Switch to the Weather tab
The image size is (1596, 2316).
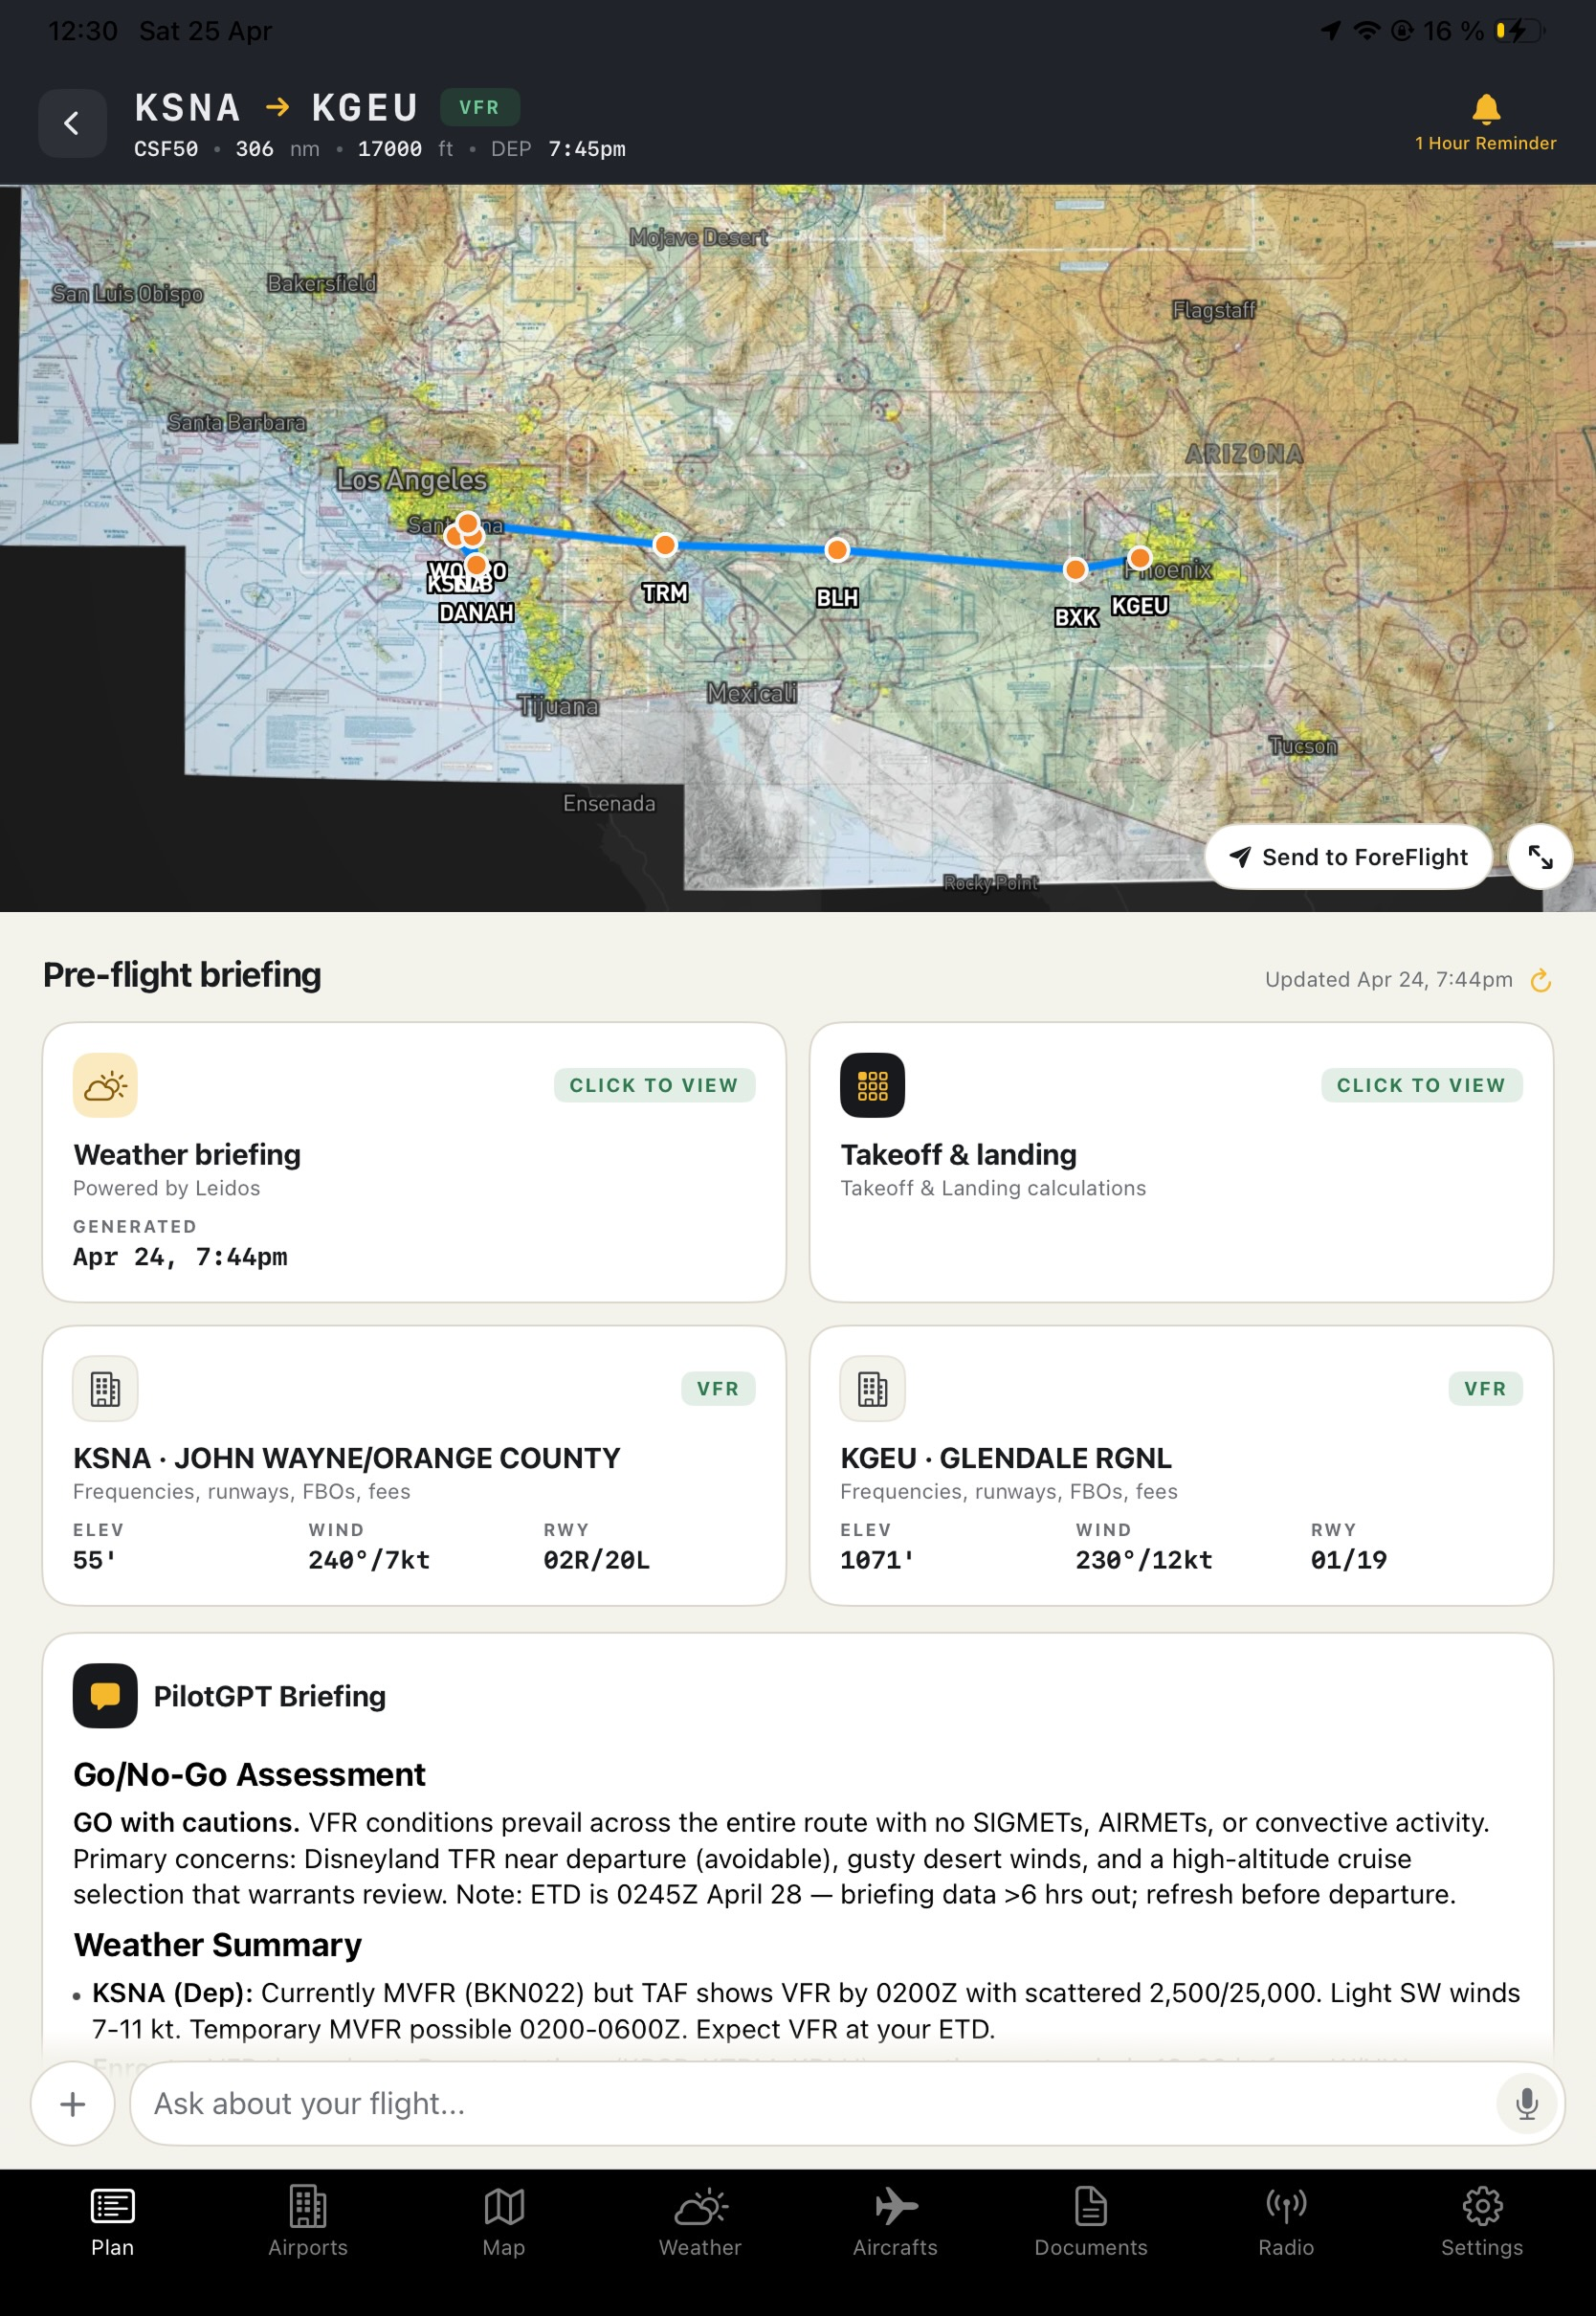click(x=700, y=2221)
